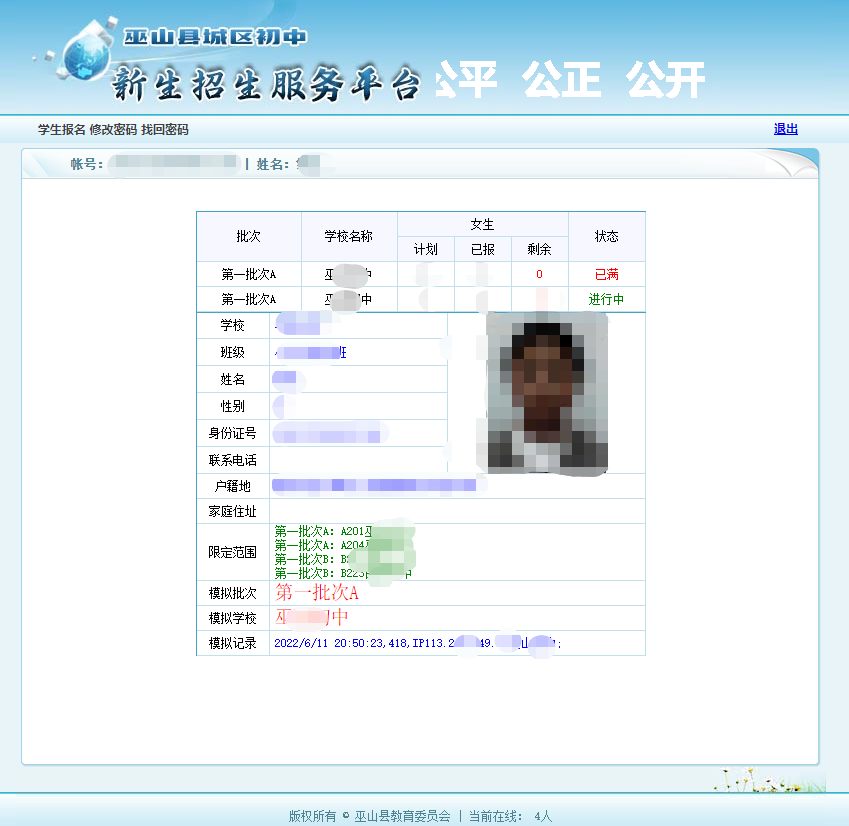
Task: Click the 状态 column header
Action: click(x=606, y=237)
